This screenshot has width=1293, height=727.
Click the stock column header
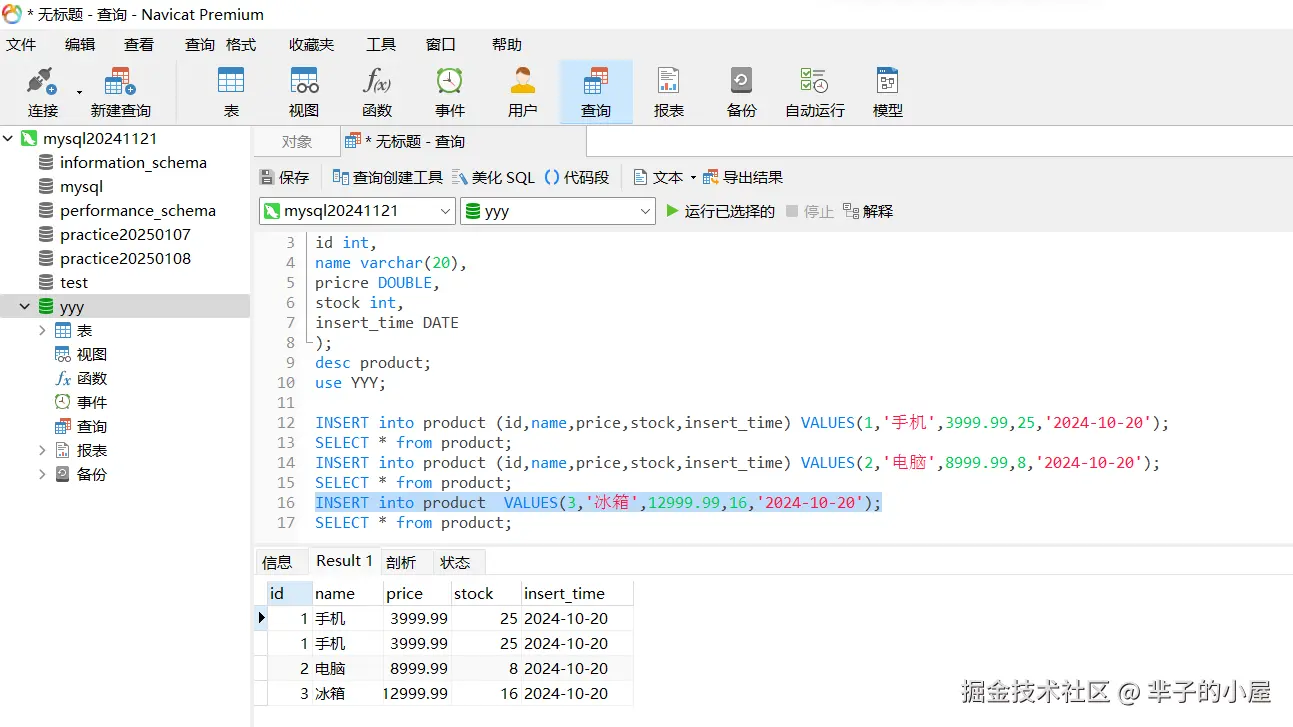486,593
